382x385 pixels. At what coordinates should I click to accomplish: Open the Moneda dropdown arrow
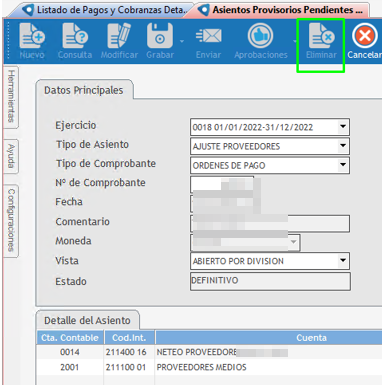pyautogui.click(x=294, y=242)
